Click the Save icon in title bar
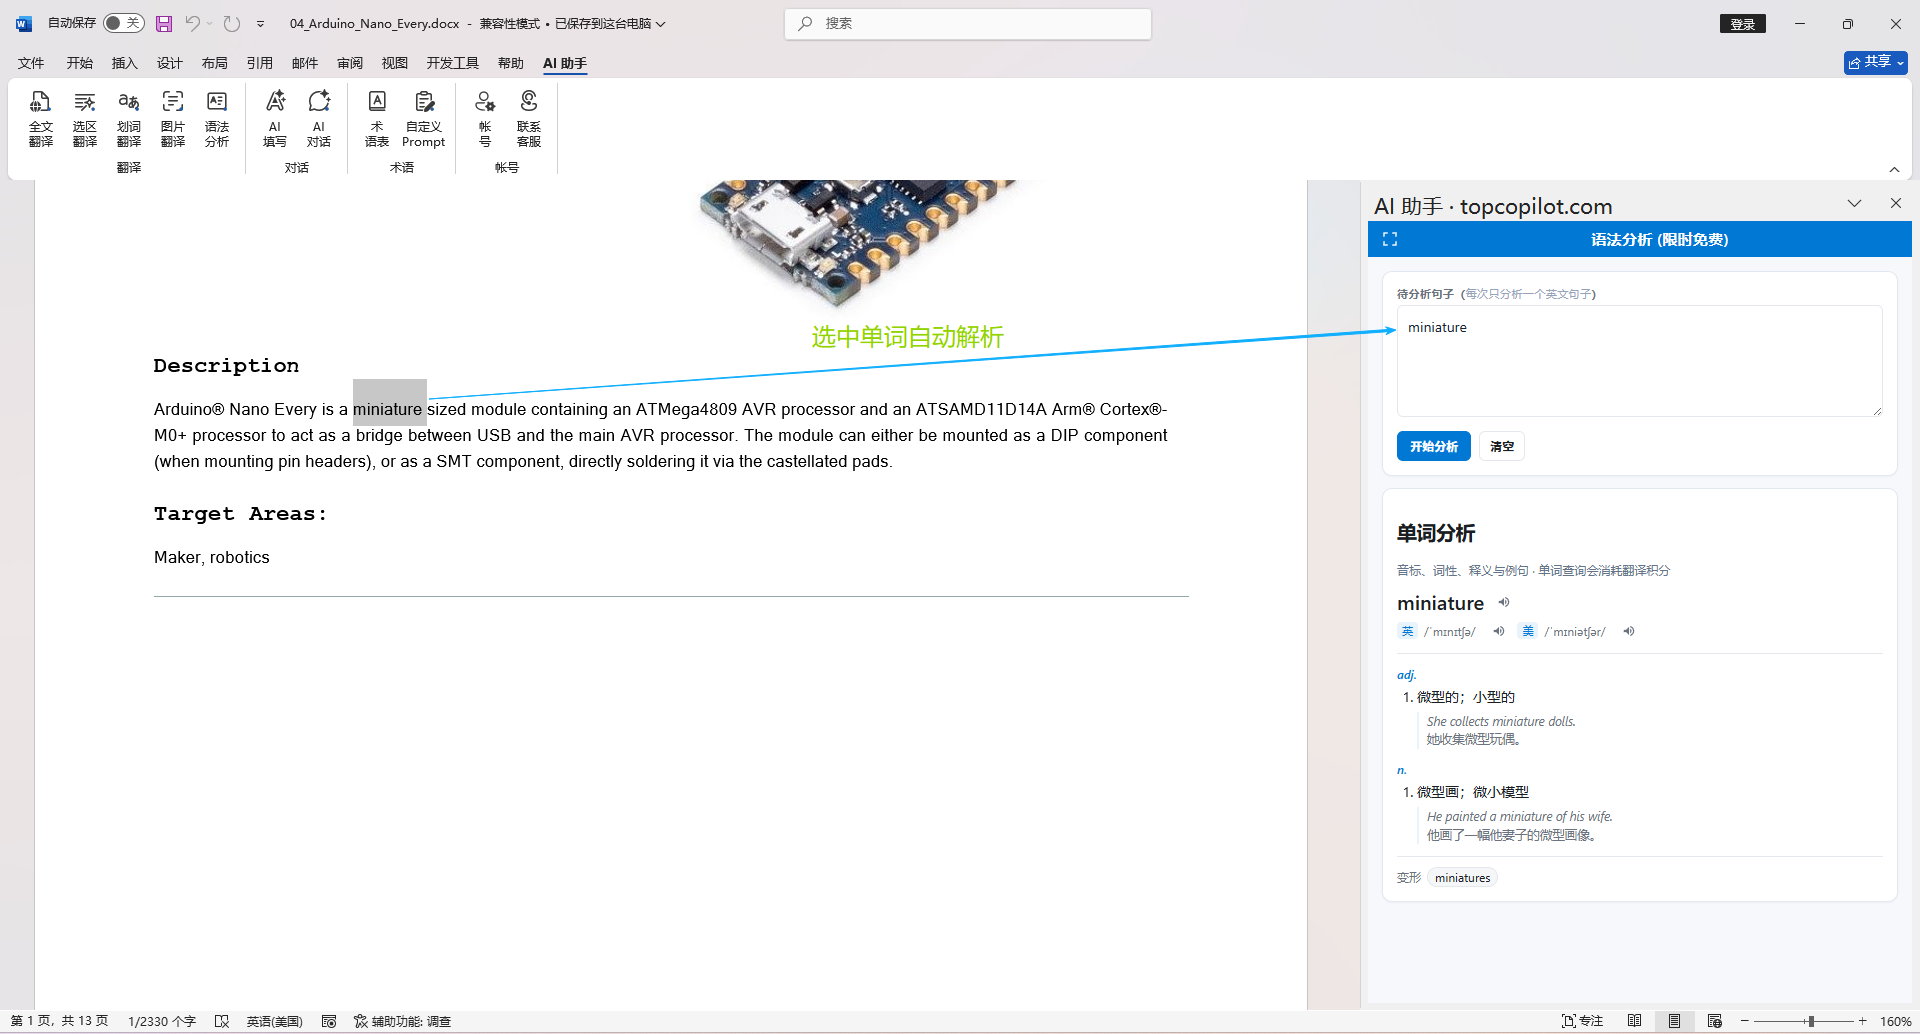The width and height of the screenshot is (1920, 1034). pos(164,23)
